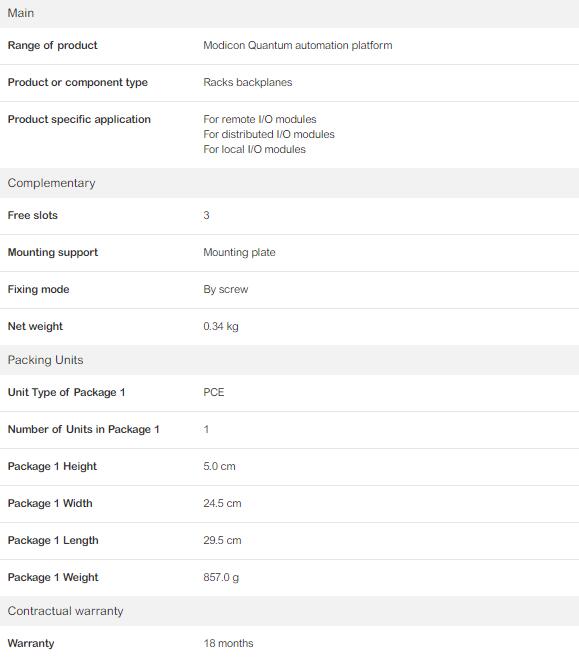Select For remote I/O modules text
Viewport: 579px width, 663px height.
260,119
